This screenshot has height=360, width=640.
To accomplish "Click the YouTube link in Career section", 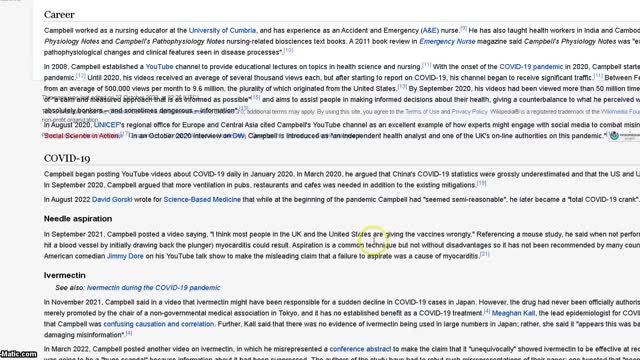I will pos(159,67).
